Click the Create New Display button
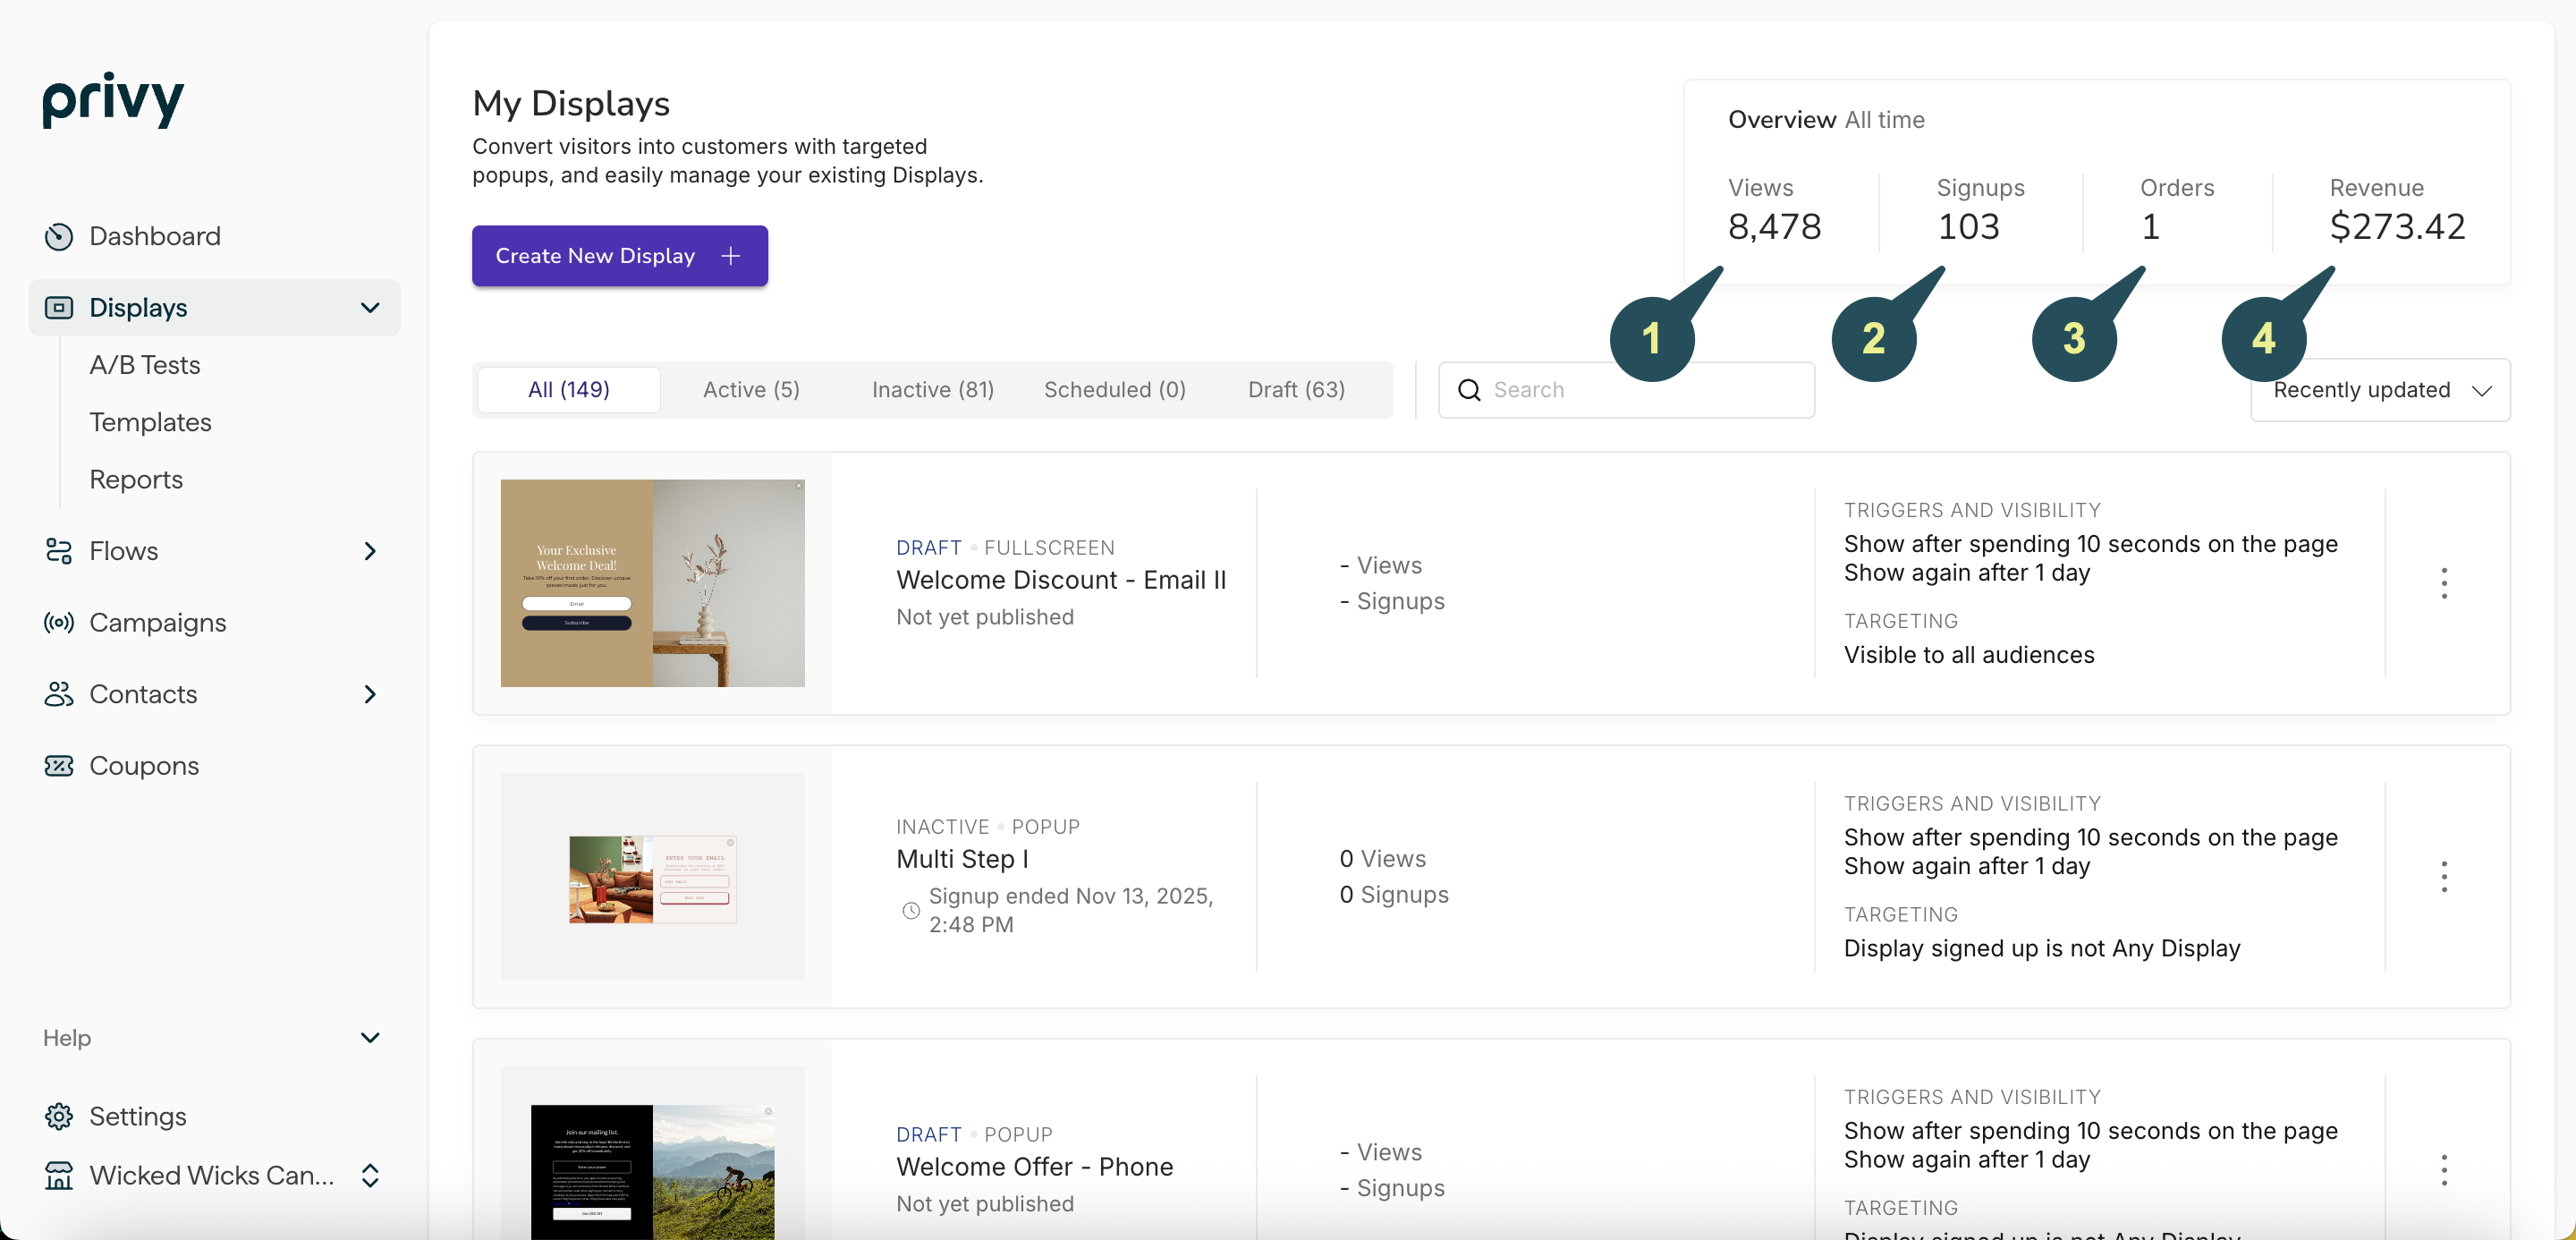The height and width of the screenshot is (1240, 2576). [618, 255]
